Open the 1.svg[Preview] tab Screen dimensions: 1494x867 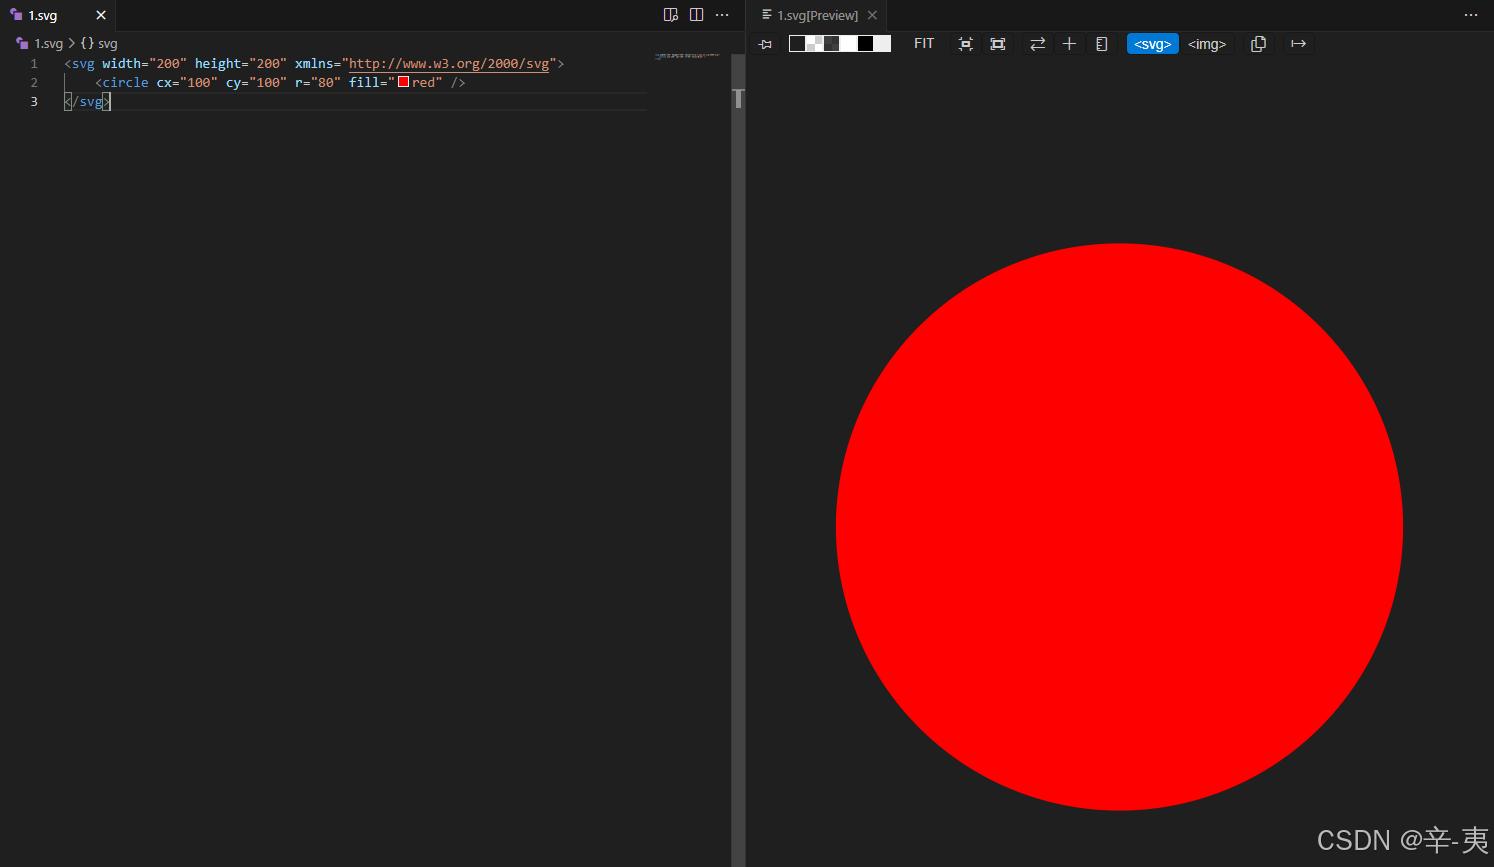(x=817, y=15)
